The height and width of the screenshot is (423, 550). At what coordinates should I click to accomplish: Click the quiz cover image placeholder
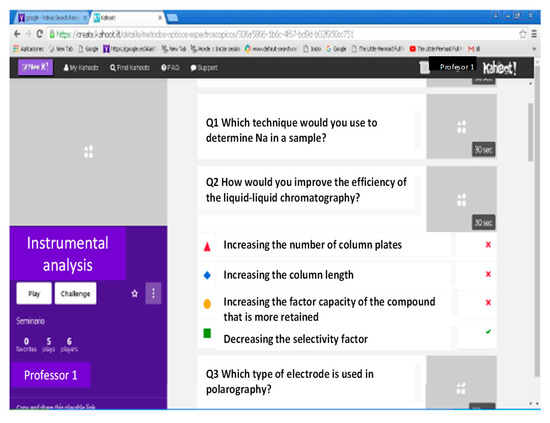[x=88, y=152]
